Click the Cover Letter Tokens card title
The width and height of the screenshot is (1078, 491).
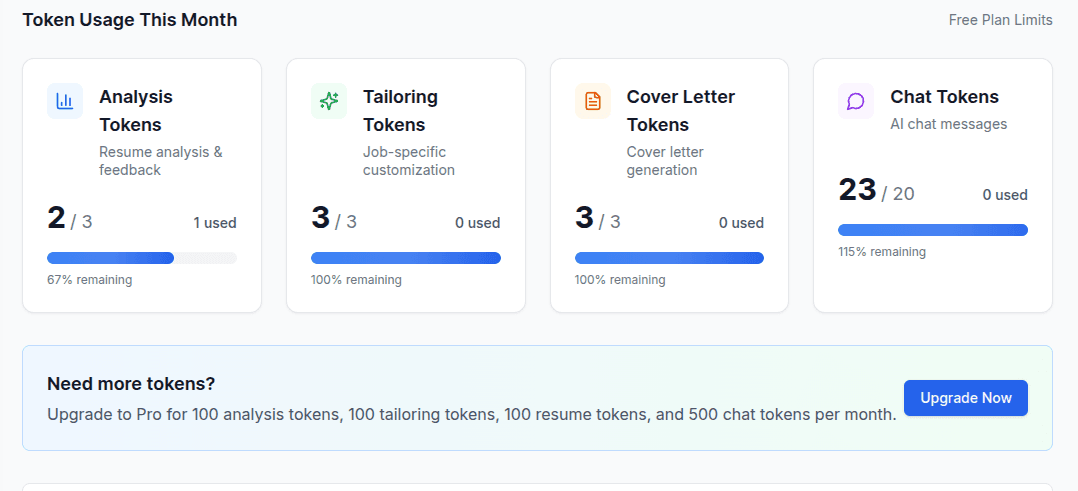click(x=681, y=111)
